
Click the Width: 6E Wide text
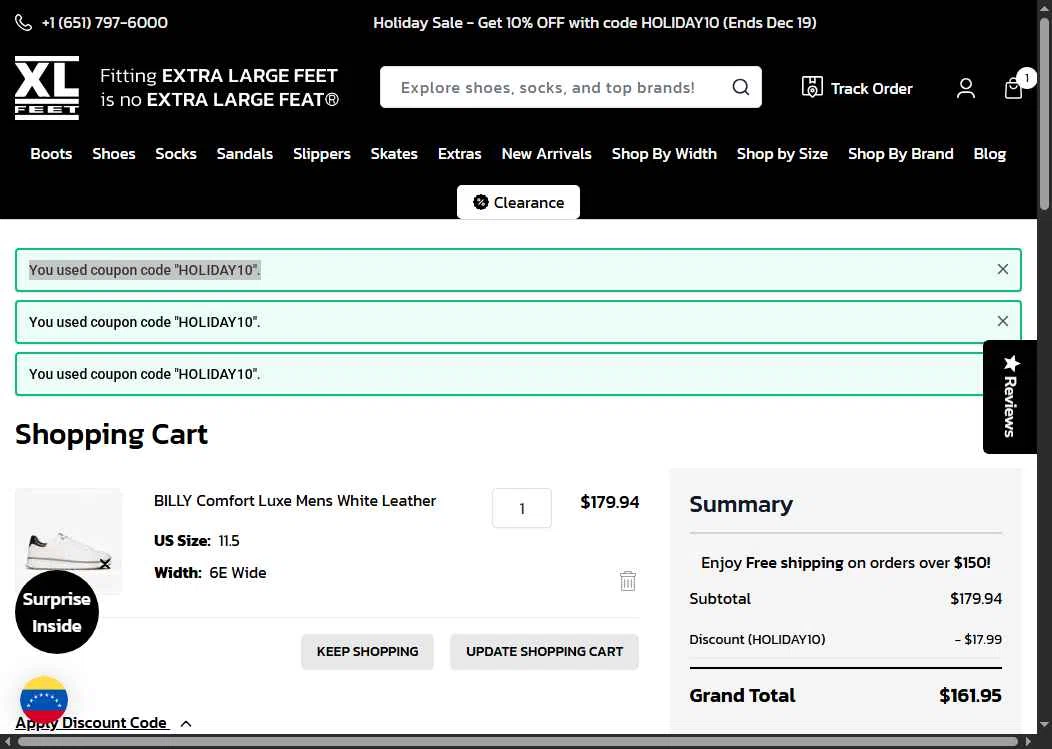210,572
